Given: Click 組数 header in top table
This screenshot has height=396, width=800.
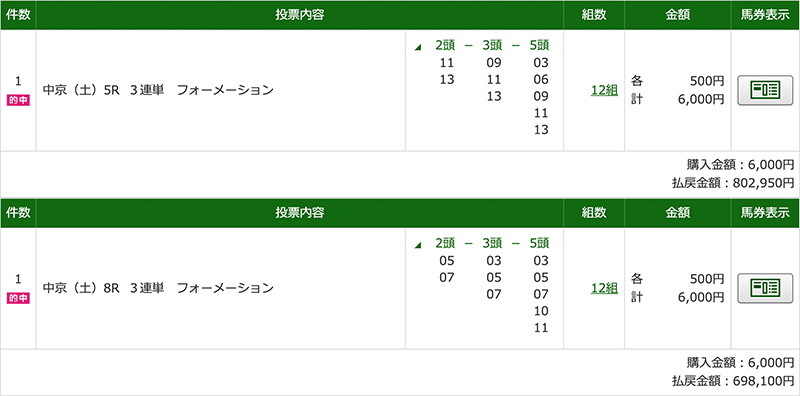Looking at the screenshot, I should pos(594,15).
